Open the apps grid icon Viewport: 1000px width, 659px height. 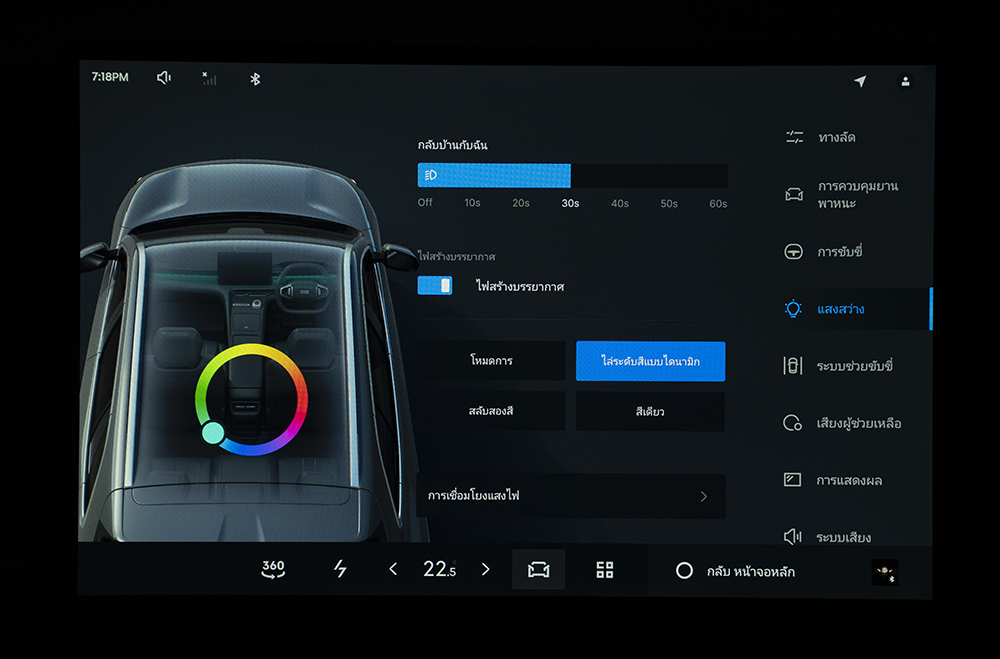coord(605,570)
